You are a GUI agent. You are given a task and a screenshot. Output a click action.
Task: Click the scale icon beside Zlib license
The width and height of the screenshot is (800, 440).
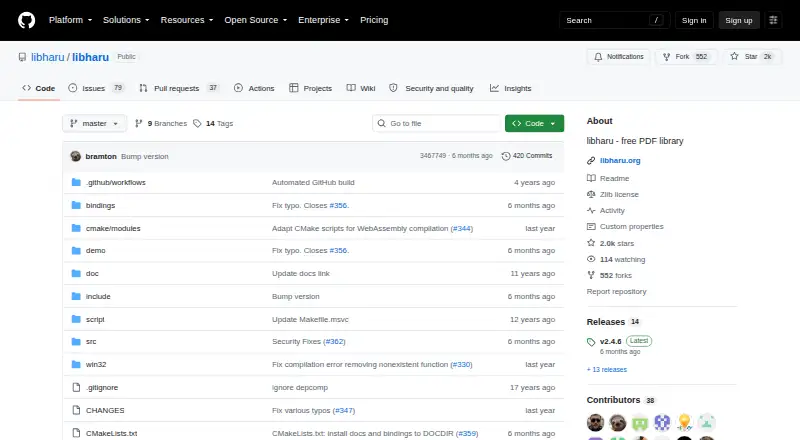[x=591, y=194]
